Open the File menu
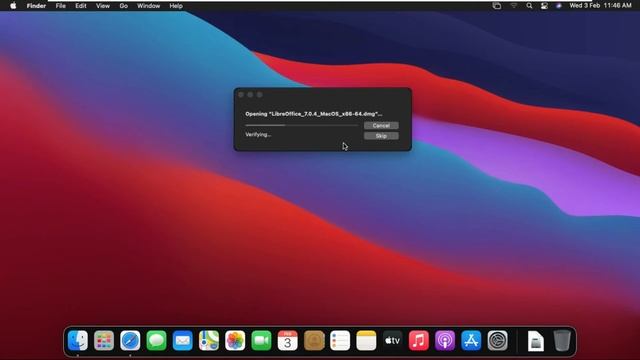Screen dimensions: 640x360 click(60, 6)
